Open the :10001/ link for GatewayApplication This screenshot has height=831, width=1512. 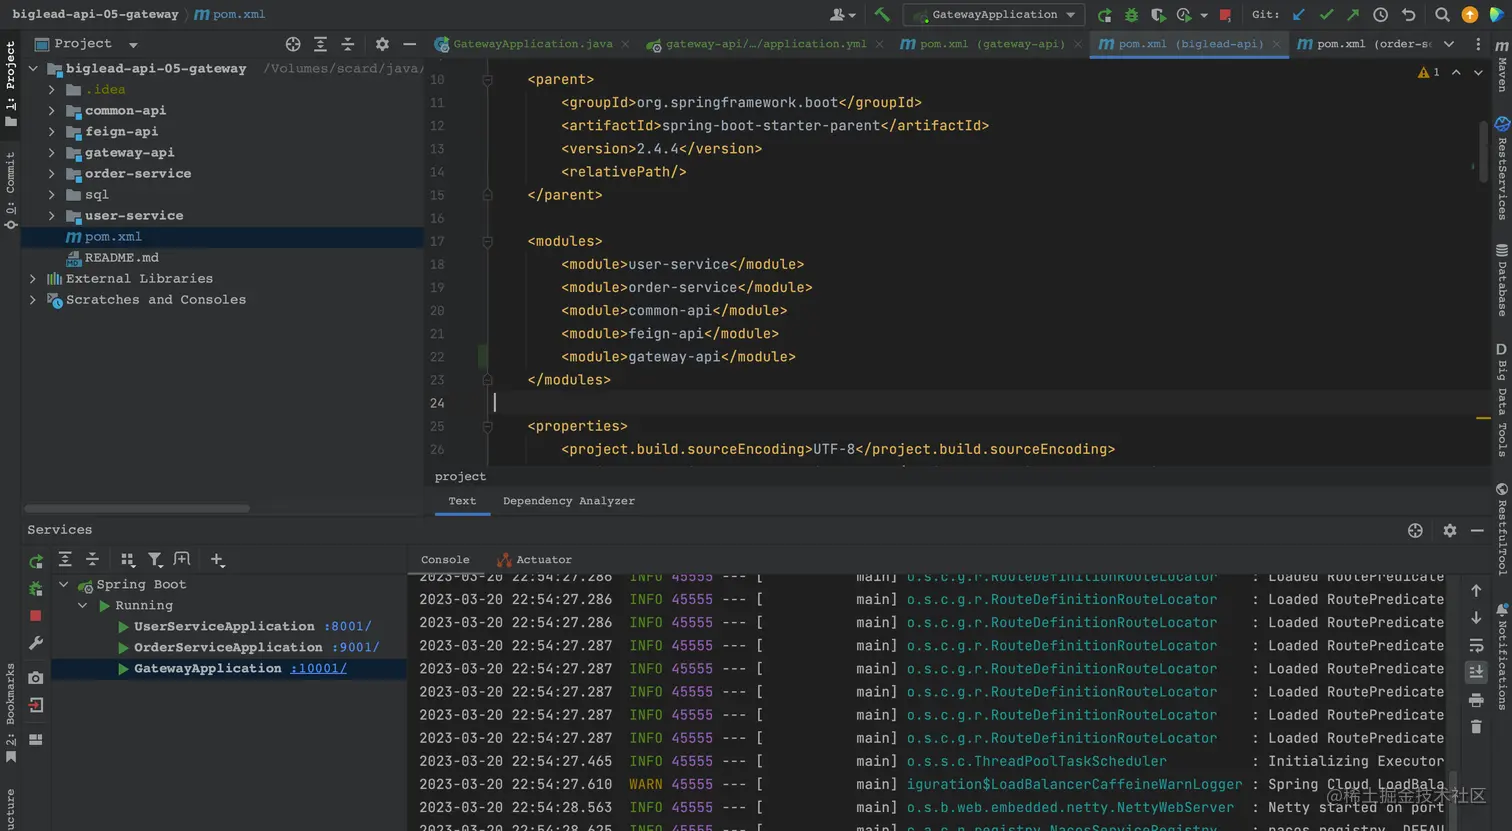(319, 668)
